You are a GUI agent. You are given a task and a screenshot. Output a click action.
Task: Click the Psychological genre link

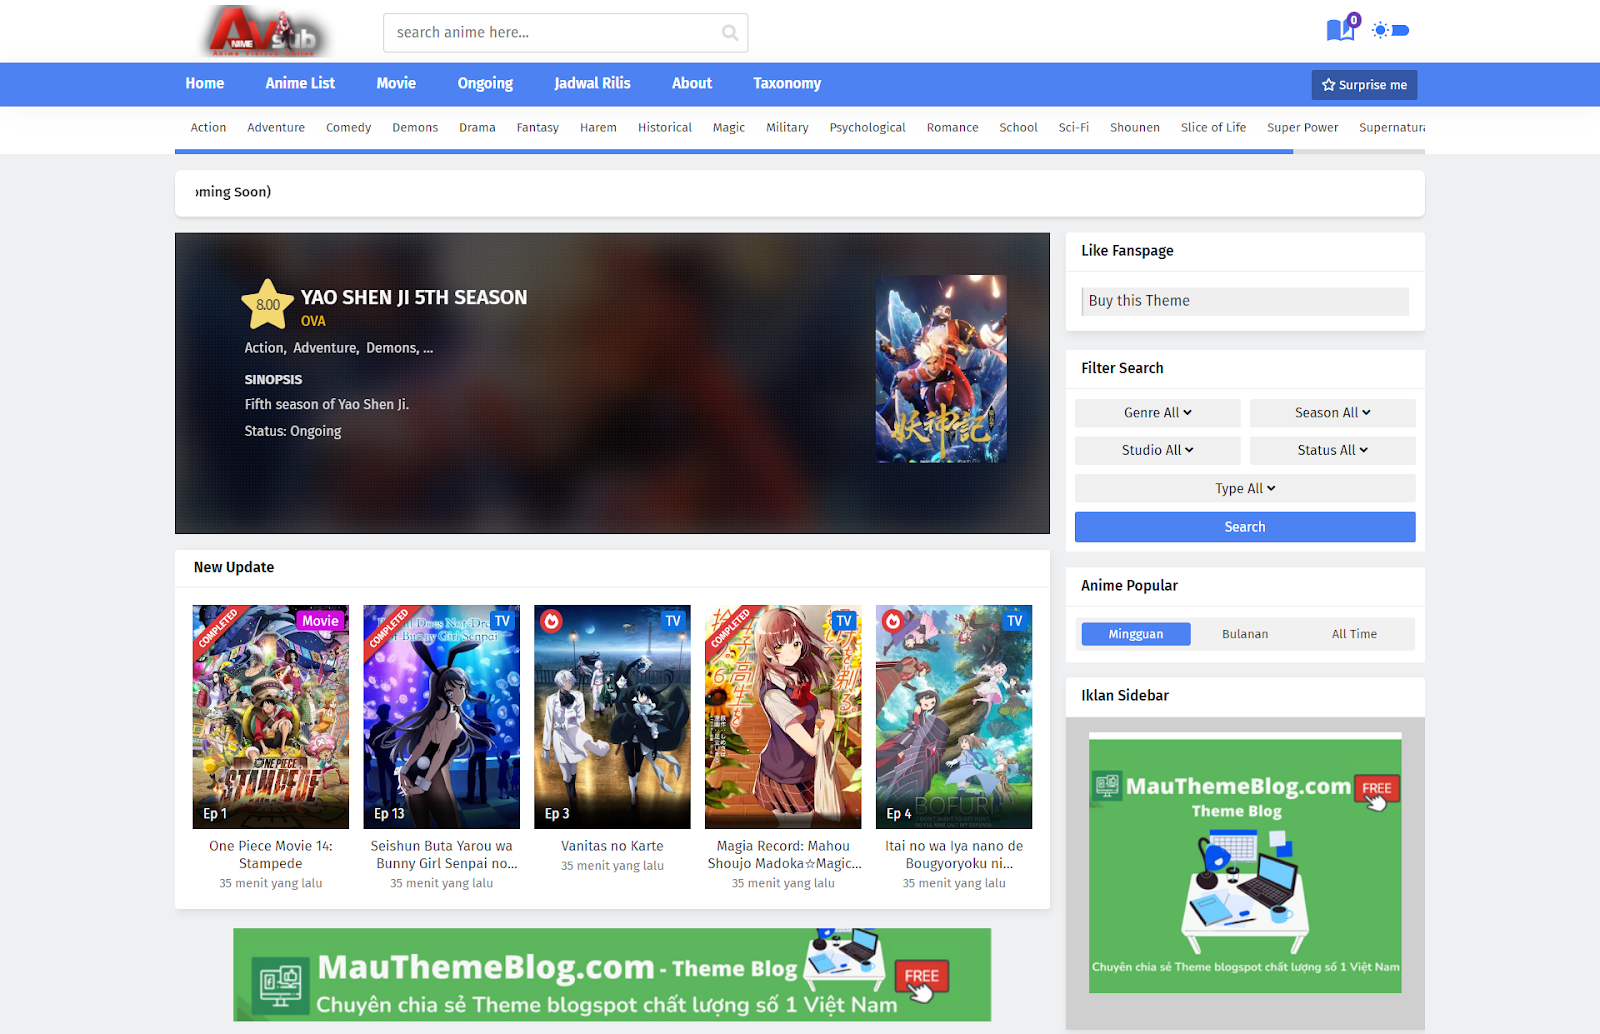[x=867, y=128]
